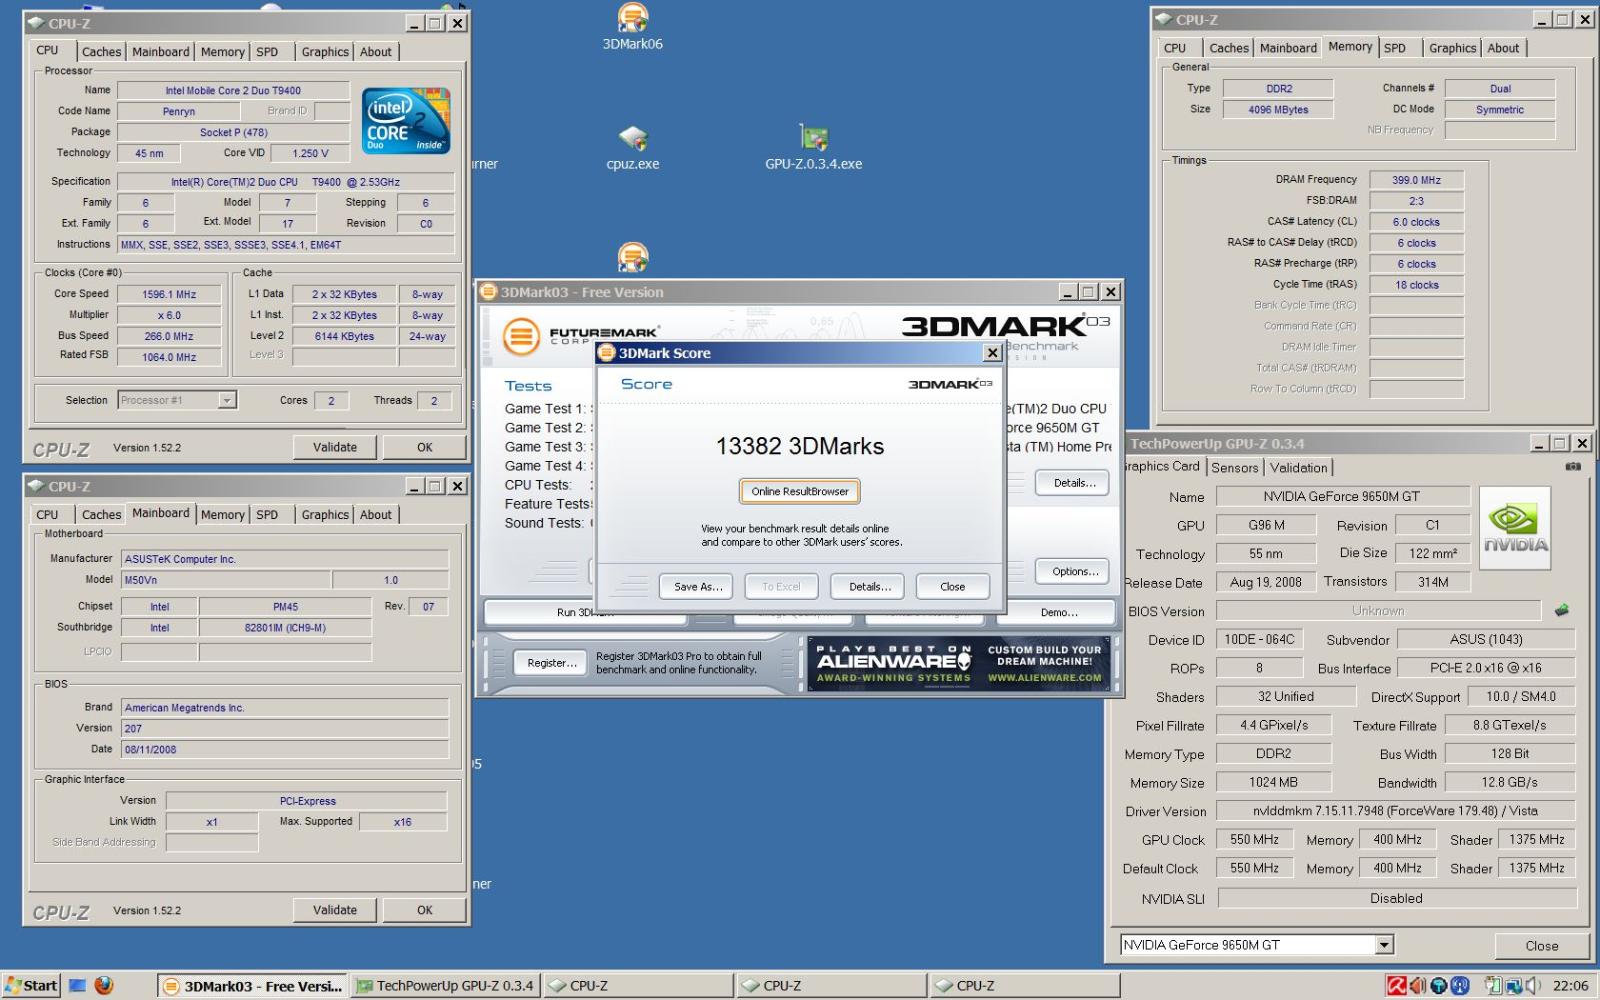Image resolution: width=1600 pixels, height=1000 pixels.
Task: Click the black circle T tray icon
Action: click(x=1438, y=986)
